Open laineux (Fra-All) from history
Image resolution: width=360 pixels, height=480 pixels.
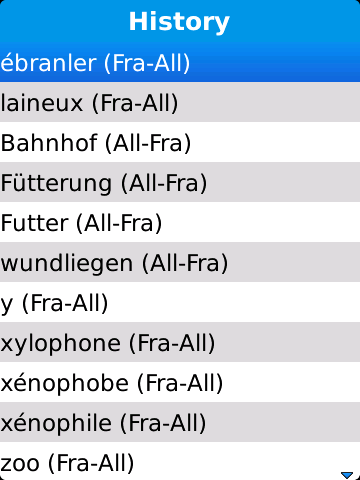(x=180, y=102)
